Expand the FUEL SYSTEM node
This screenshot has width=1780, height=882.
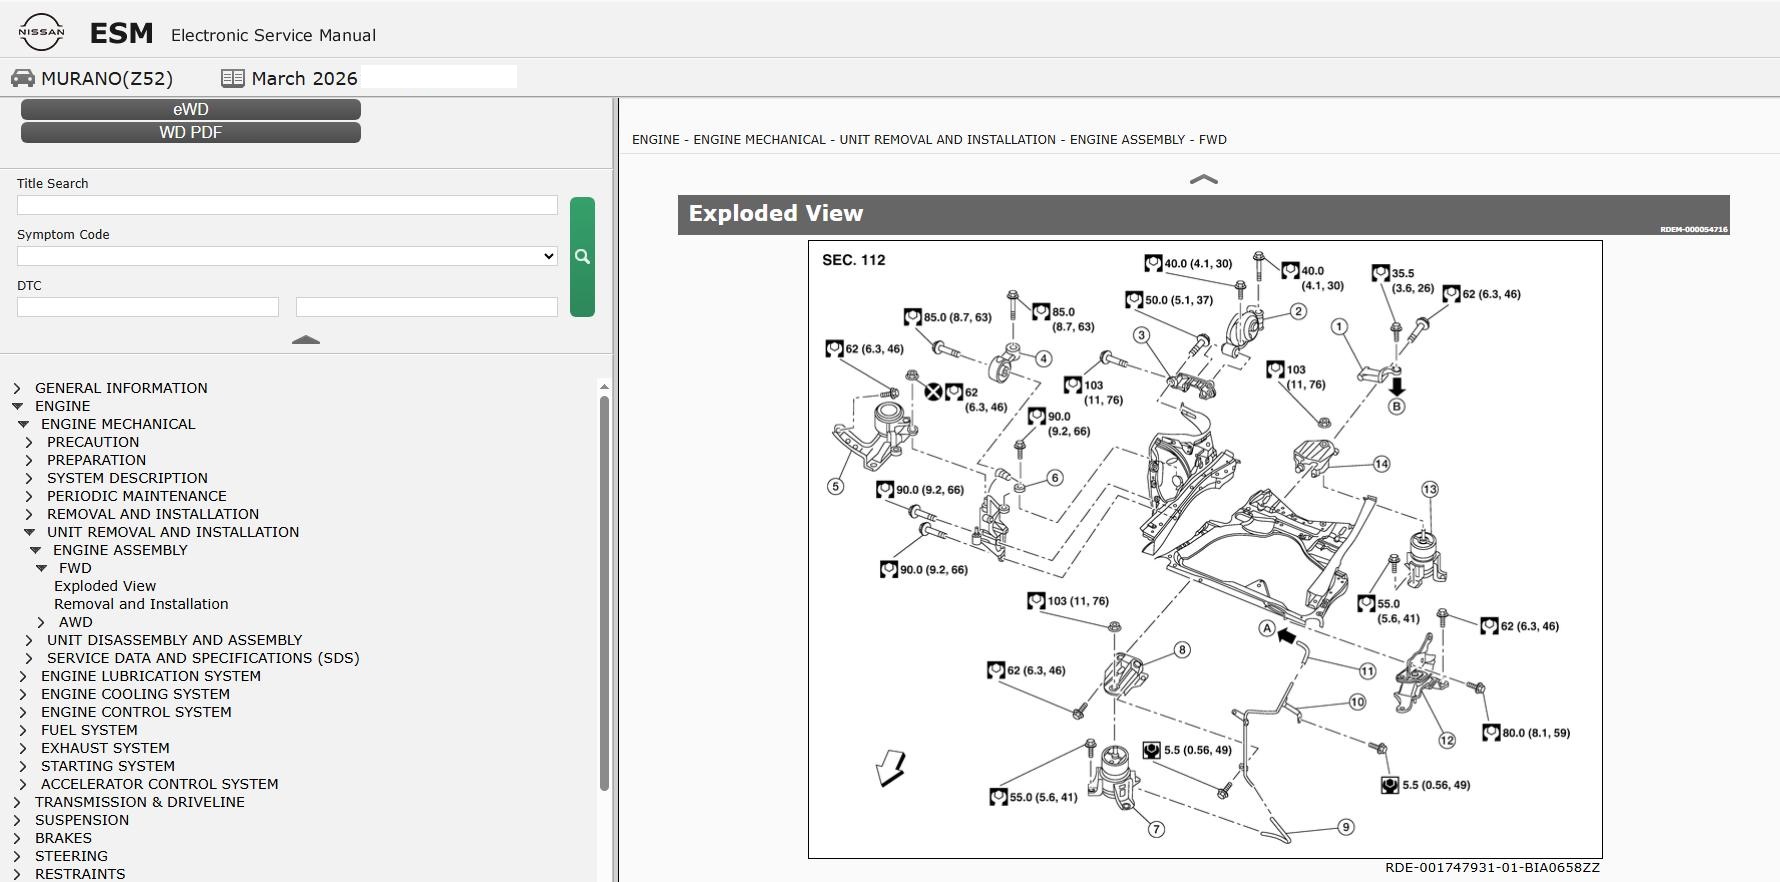[23, 730]
